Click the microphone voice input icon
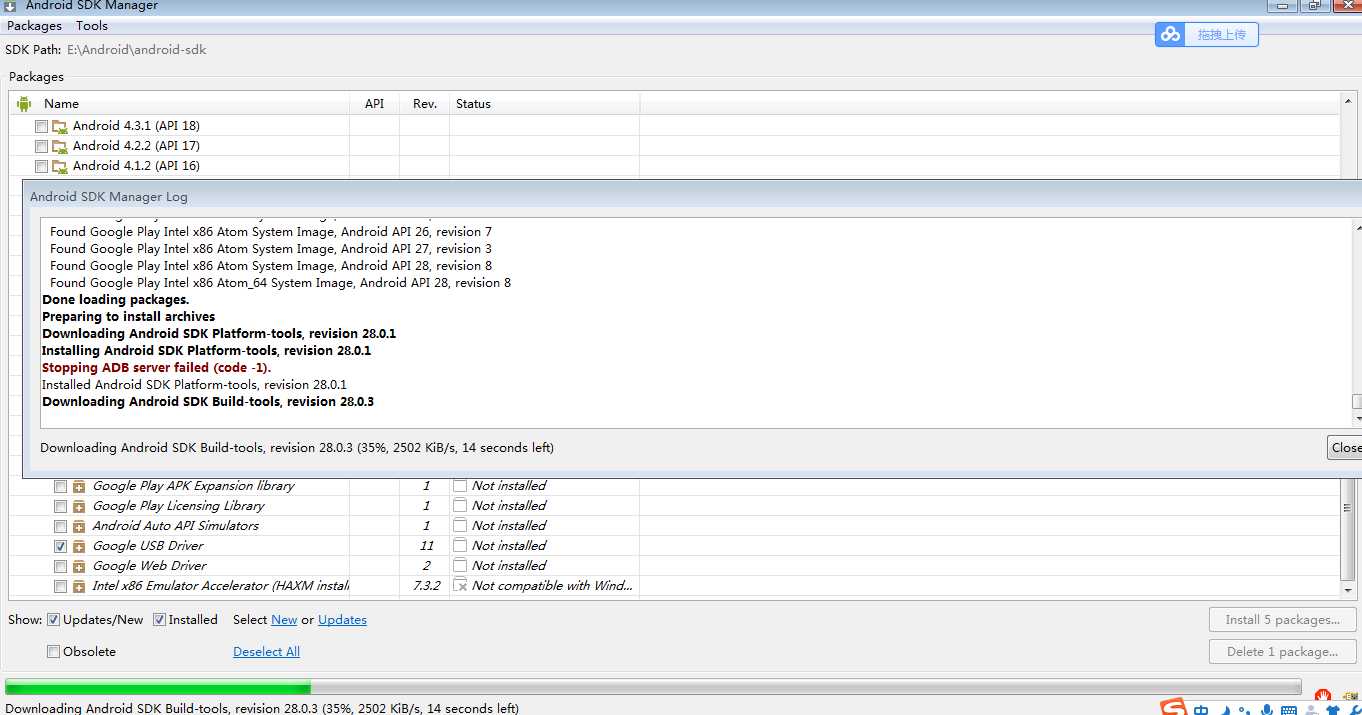The image size is (1362, 715). (x=1267, y=710)
